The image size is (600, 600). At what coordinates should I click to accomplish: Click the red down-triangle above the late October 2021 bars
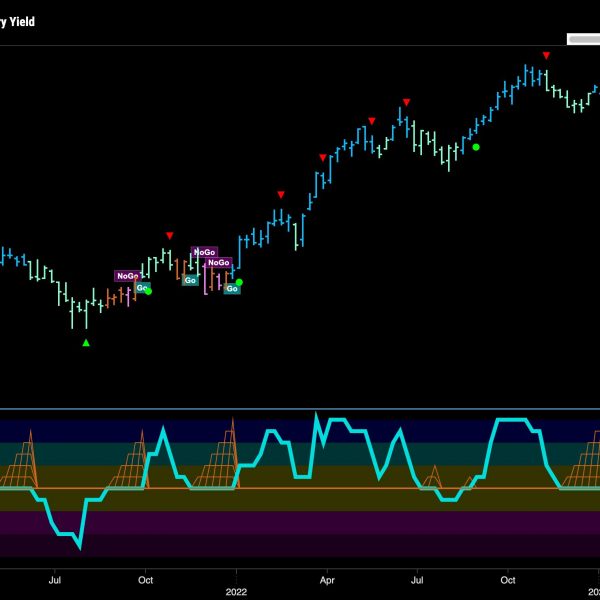coord(170,236)
